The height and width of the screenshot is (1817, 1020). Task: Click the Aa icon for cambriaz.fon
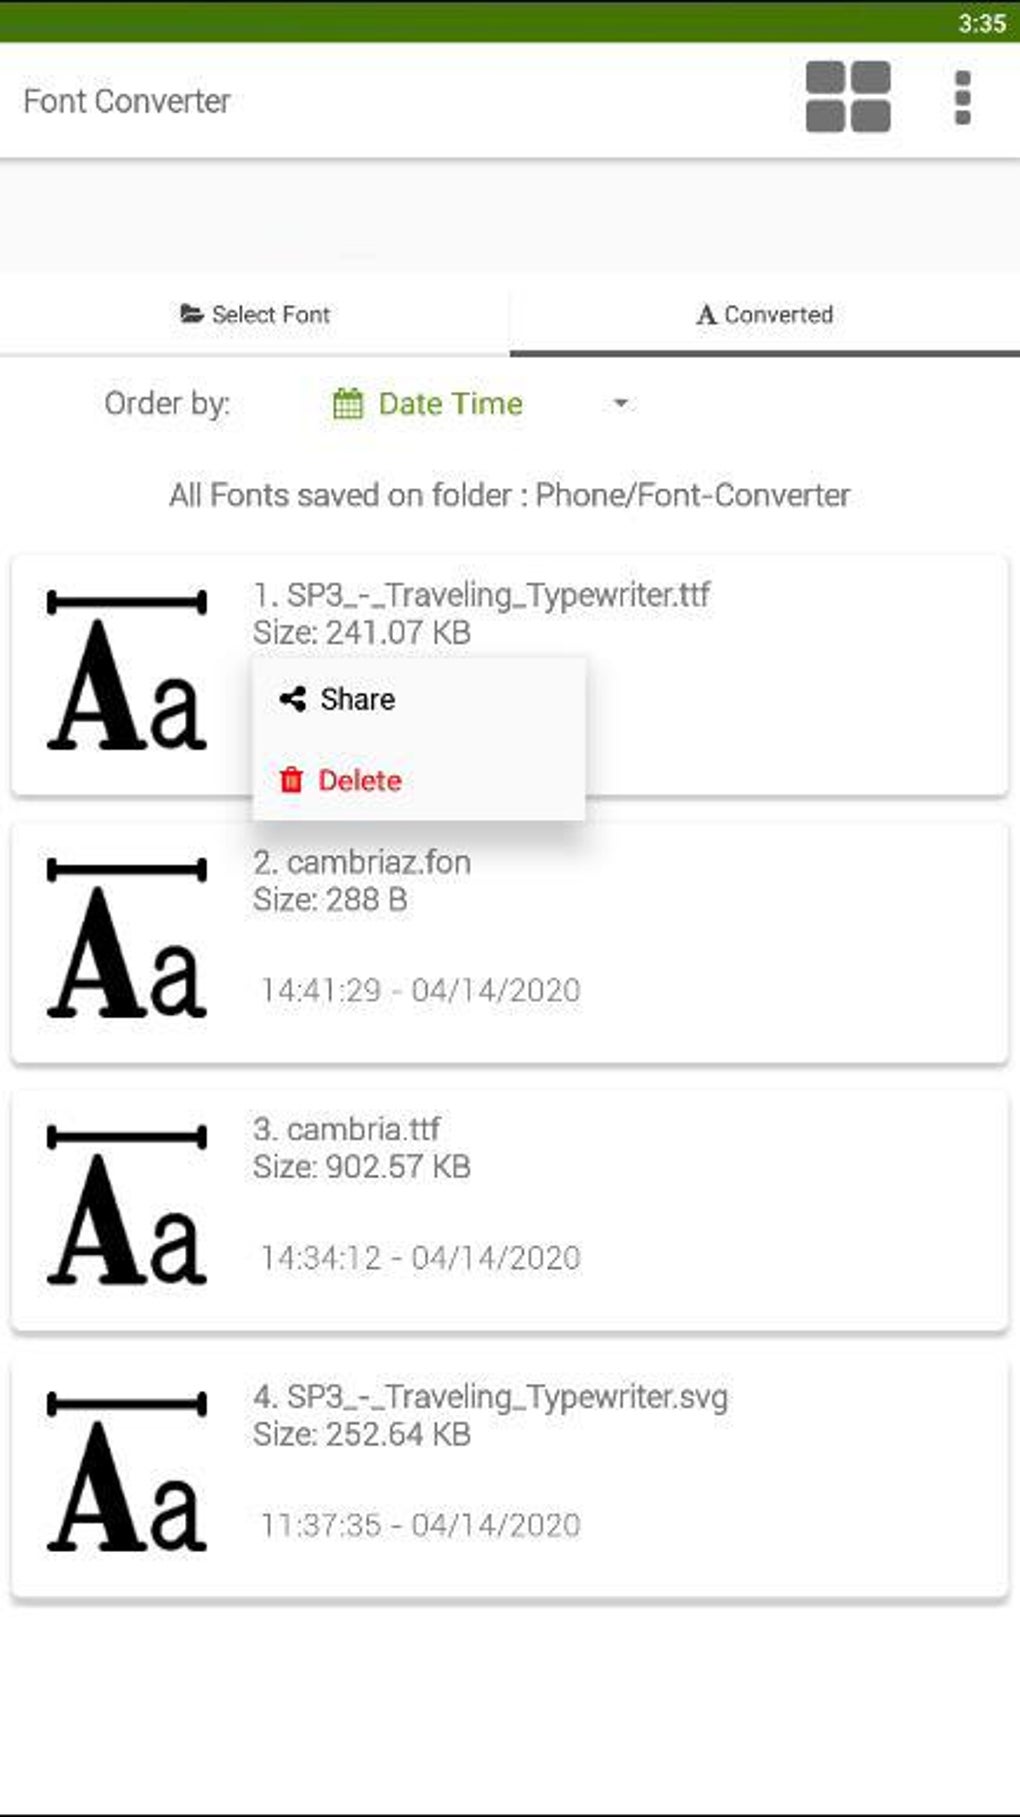click(x=127, y=939)
